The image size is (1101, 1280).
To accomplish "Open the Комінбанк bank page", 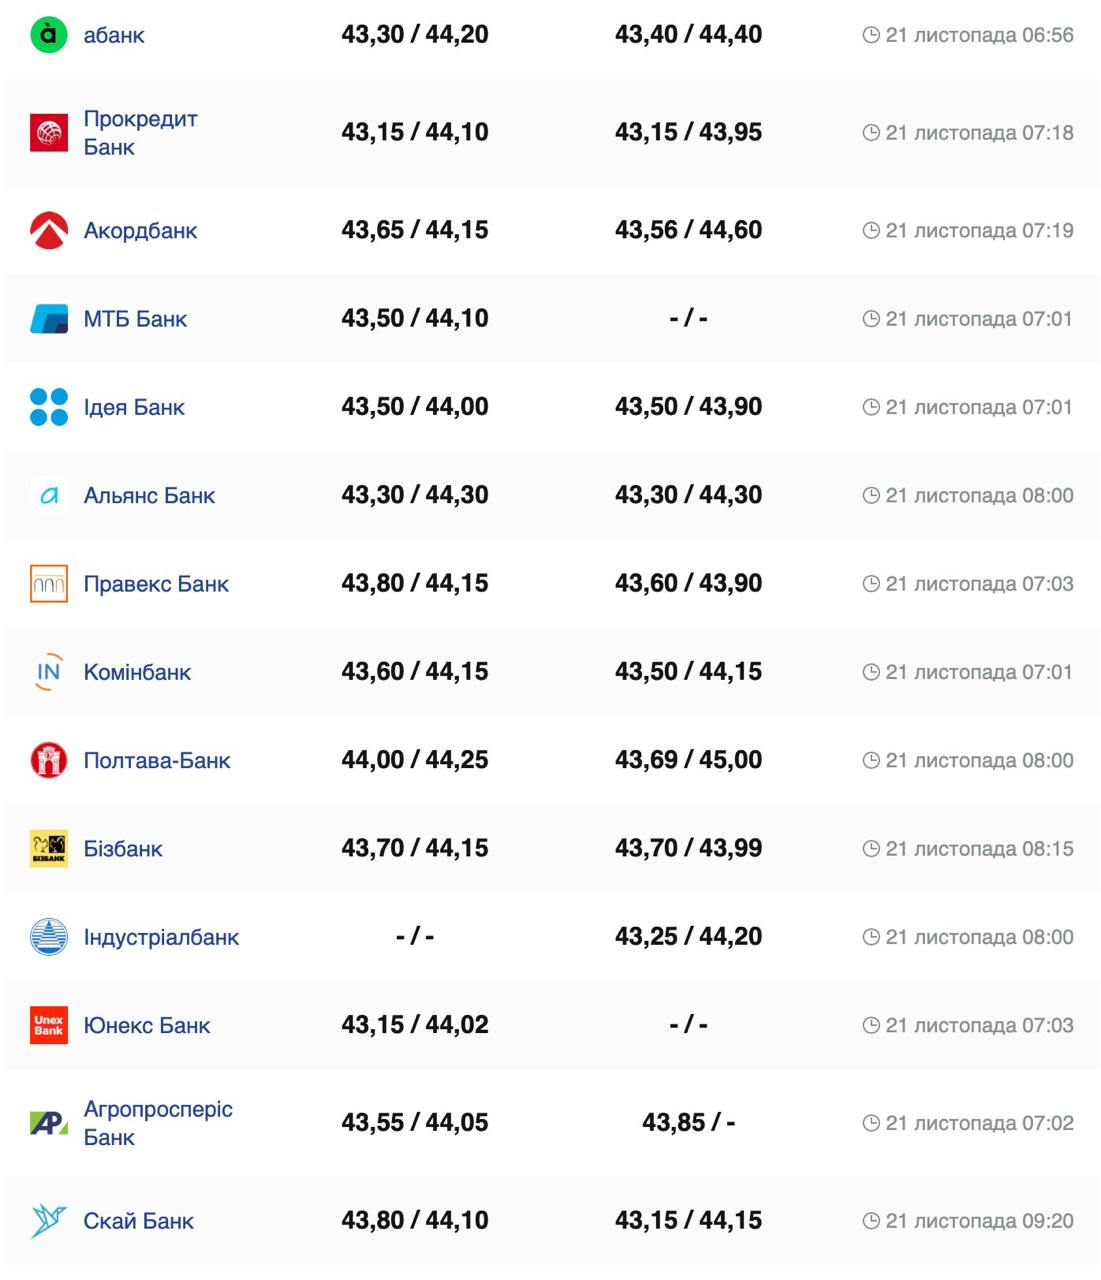I will point(137,673).
